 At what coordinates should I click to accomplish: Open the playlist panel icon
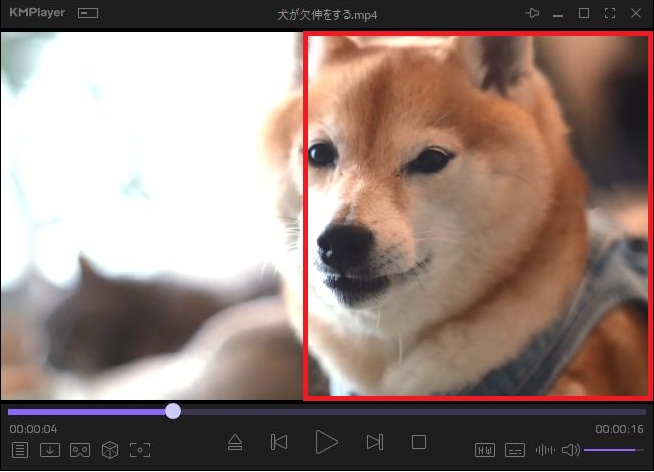pos(19,450)
